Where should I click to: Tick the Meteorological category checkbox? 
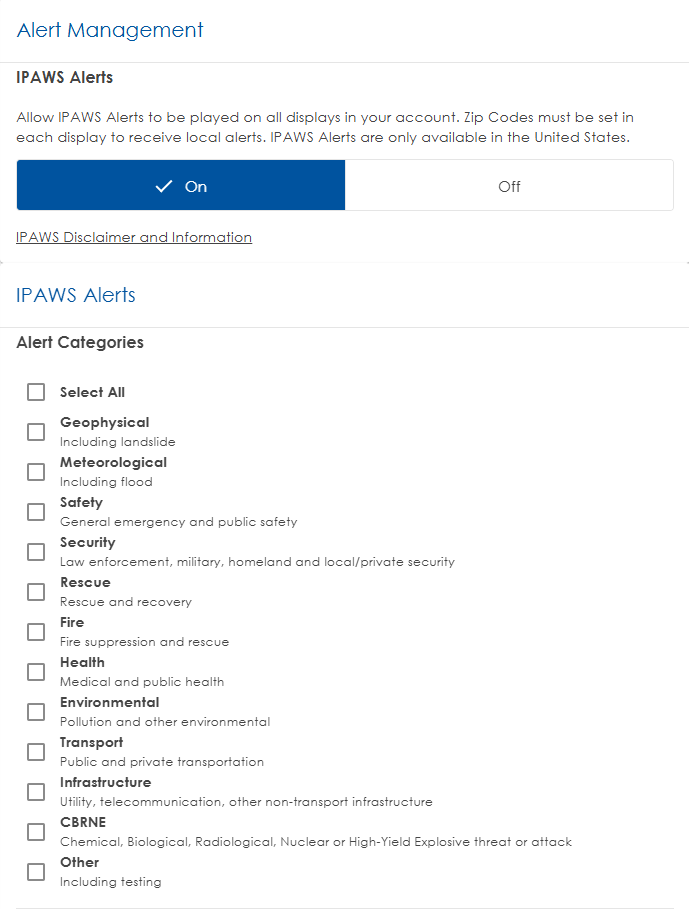click(36, 472)
